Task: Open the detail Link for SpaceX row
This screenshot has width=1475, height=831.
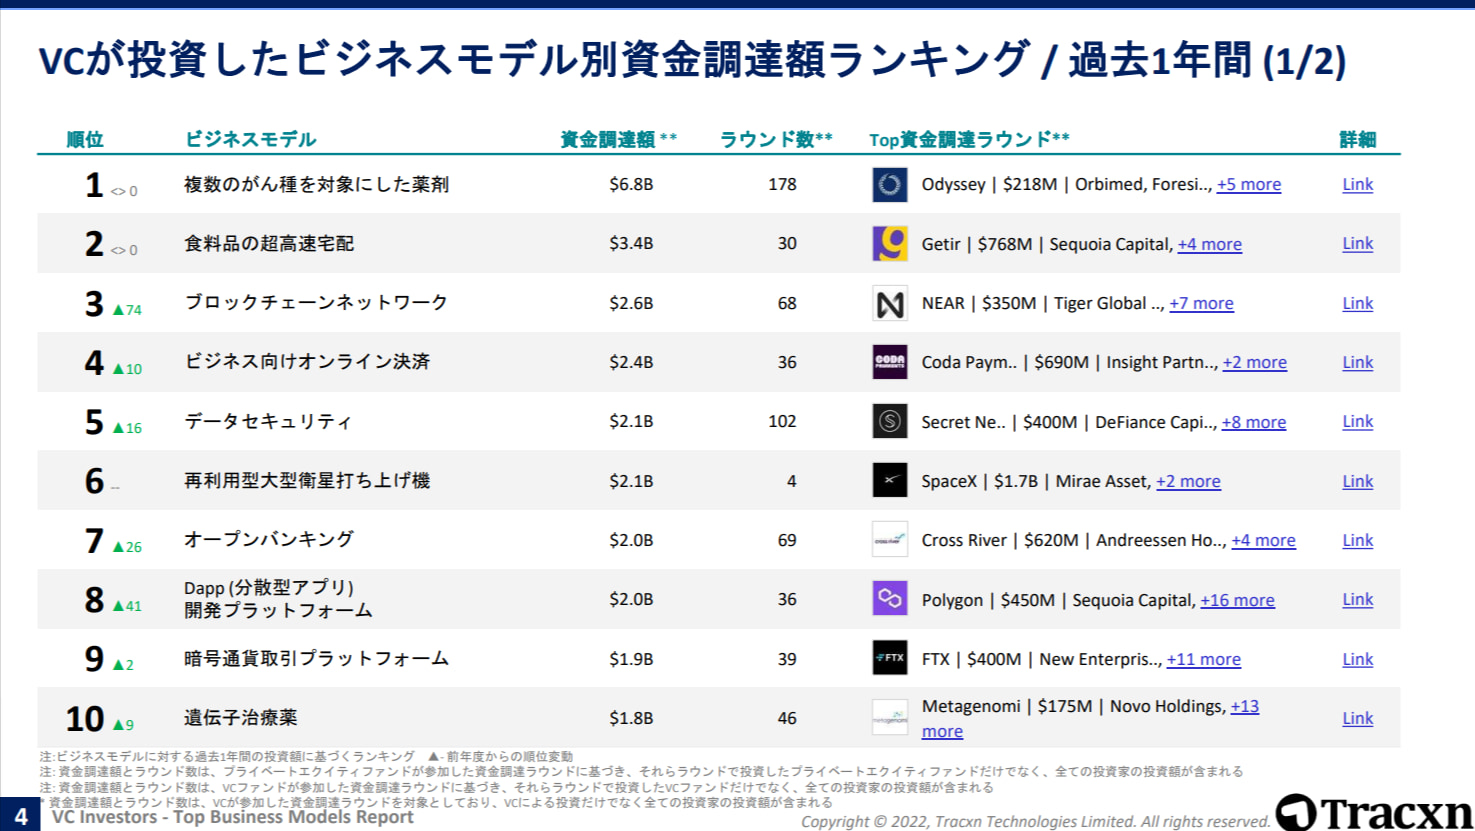Action: tap(1358, 482)
